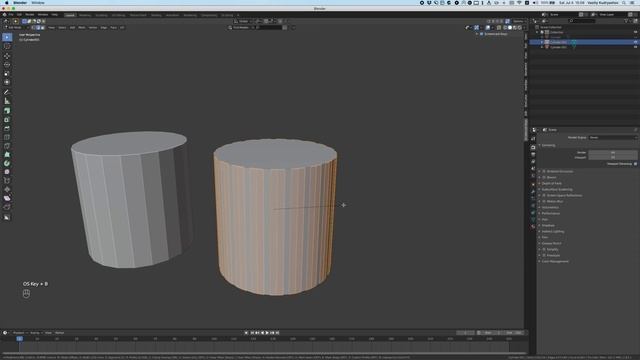Viewport: 640px width, 360px height.
Task: Play animation in timeline
Action: pyautogui.click(x=267, y=333)
